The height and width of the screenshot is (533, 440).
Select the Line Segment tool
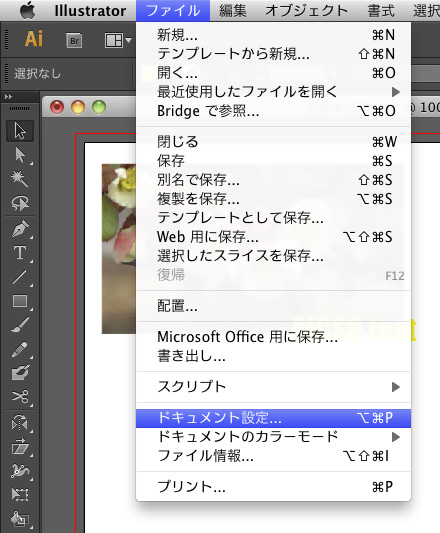(x=20, y=277)
